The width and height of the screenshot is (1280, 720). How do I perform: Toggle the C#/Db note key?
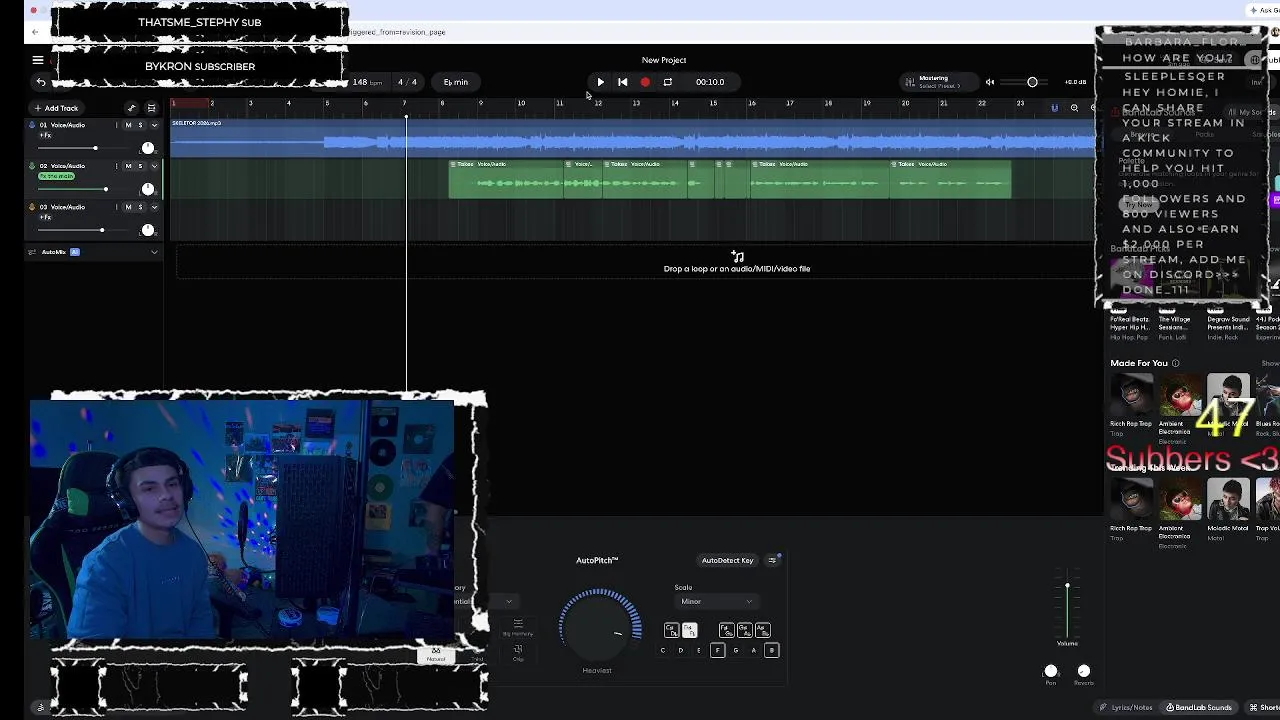pos(671,630)
